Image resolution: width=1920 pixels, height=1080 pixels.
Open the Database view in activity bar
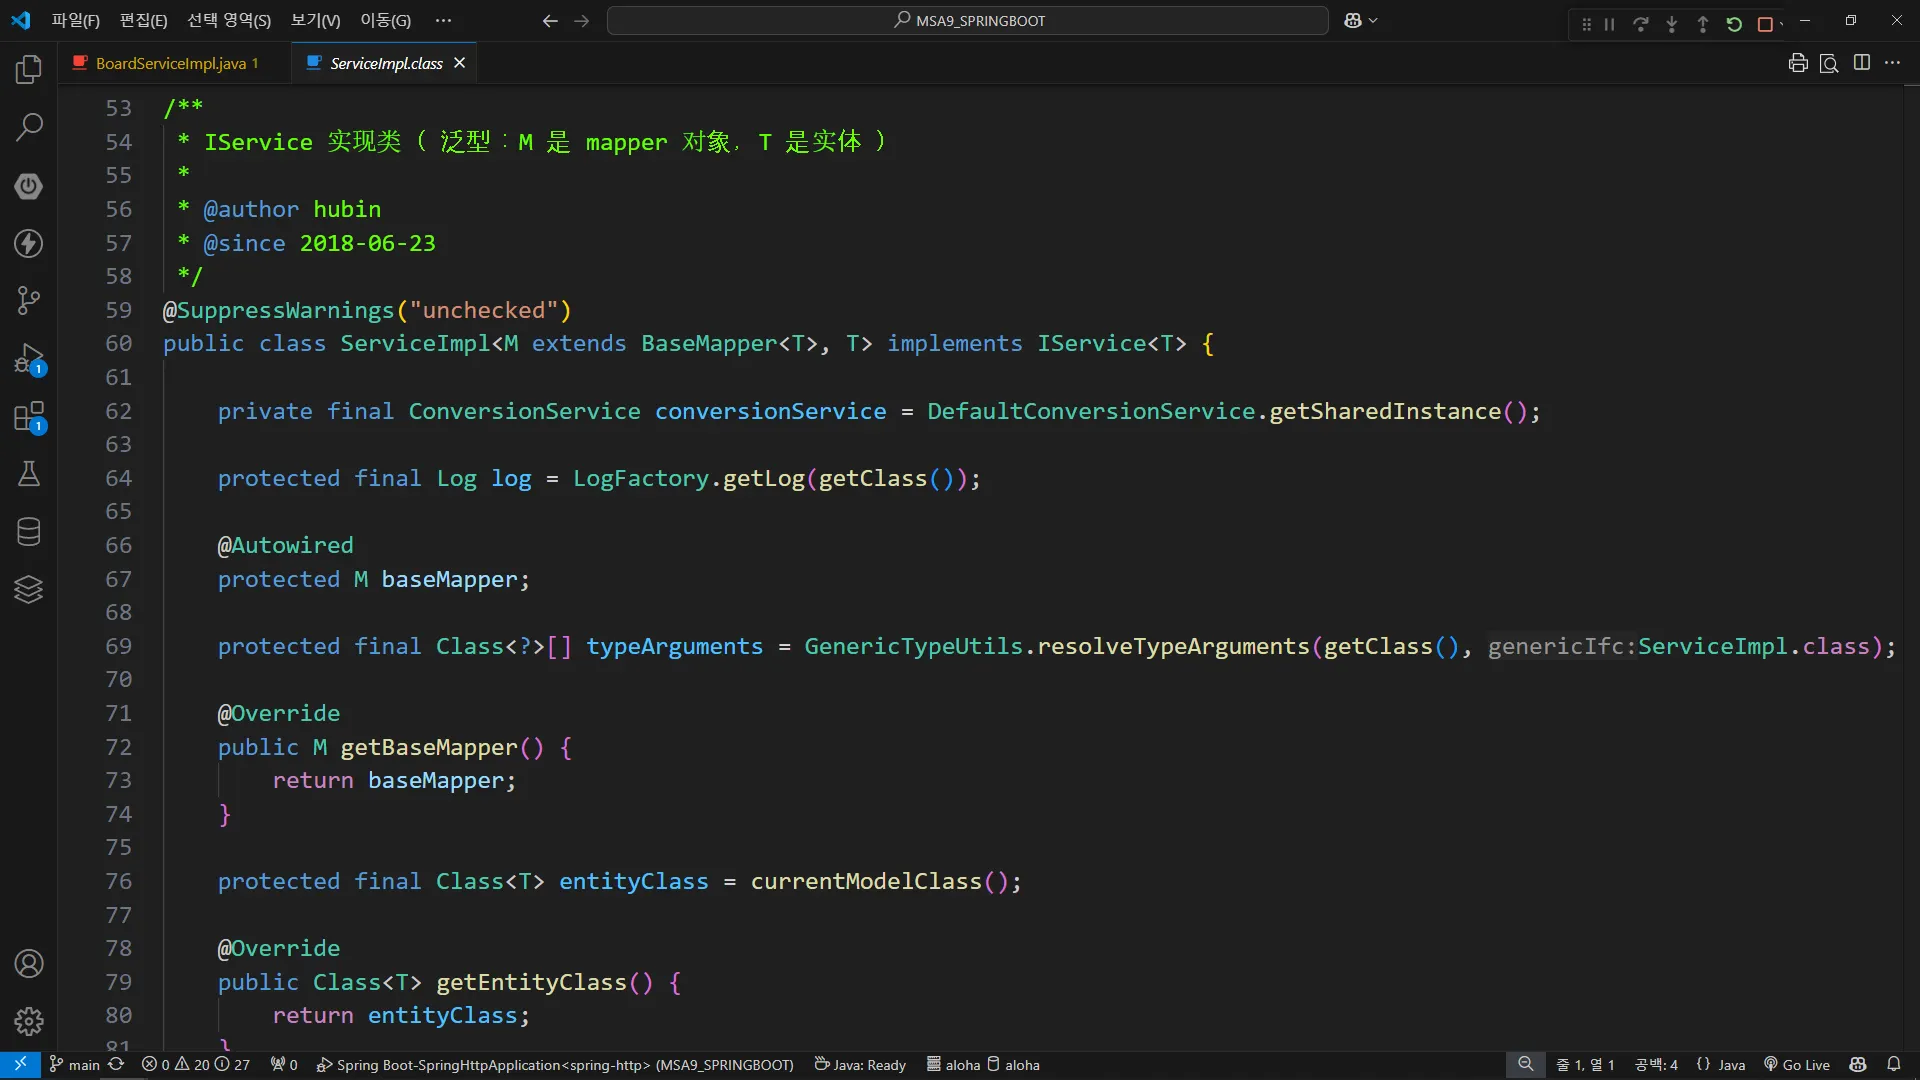[29, 531]
